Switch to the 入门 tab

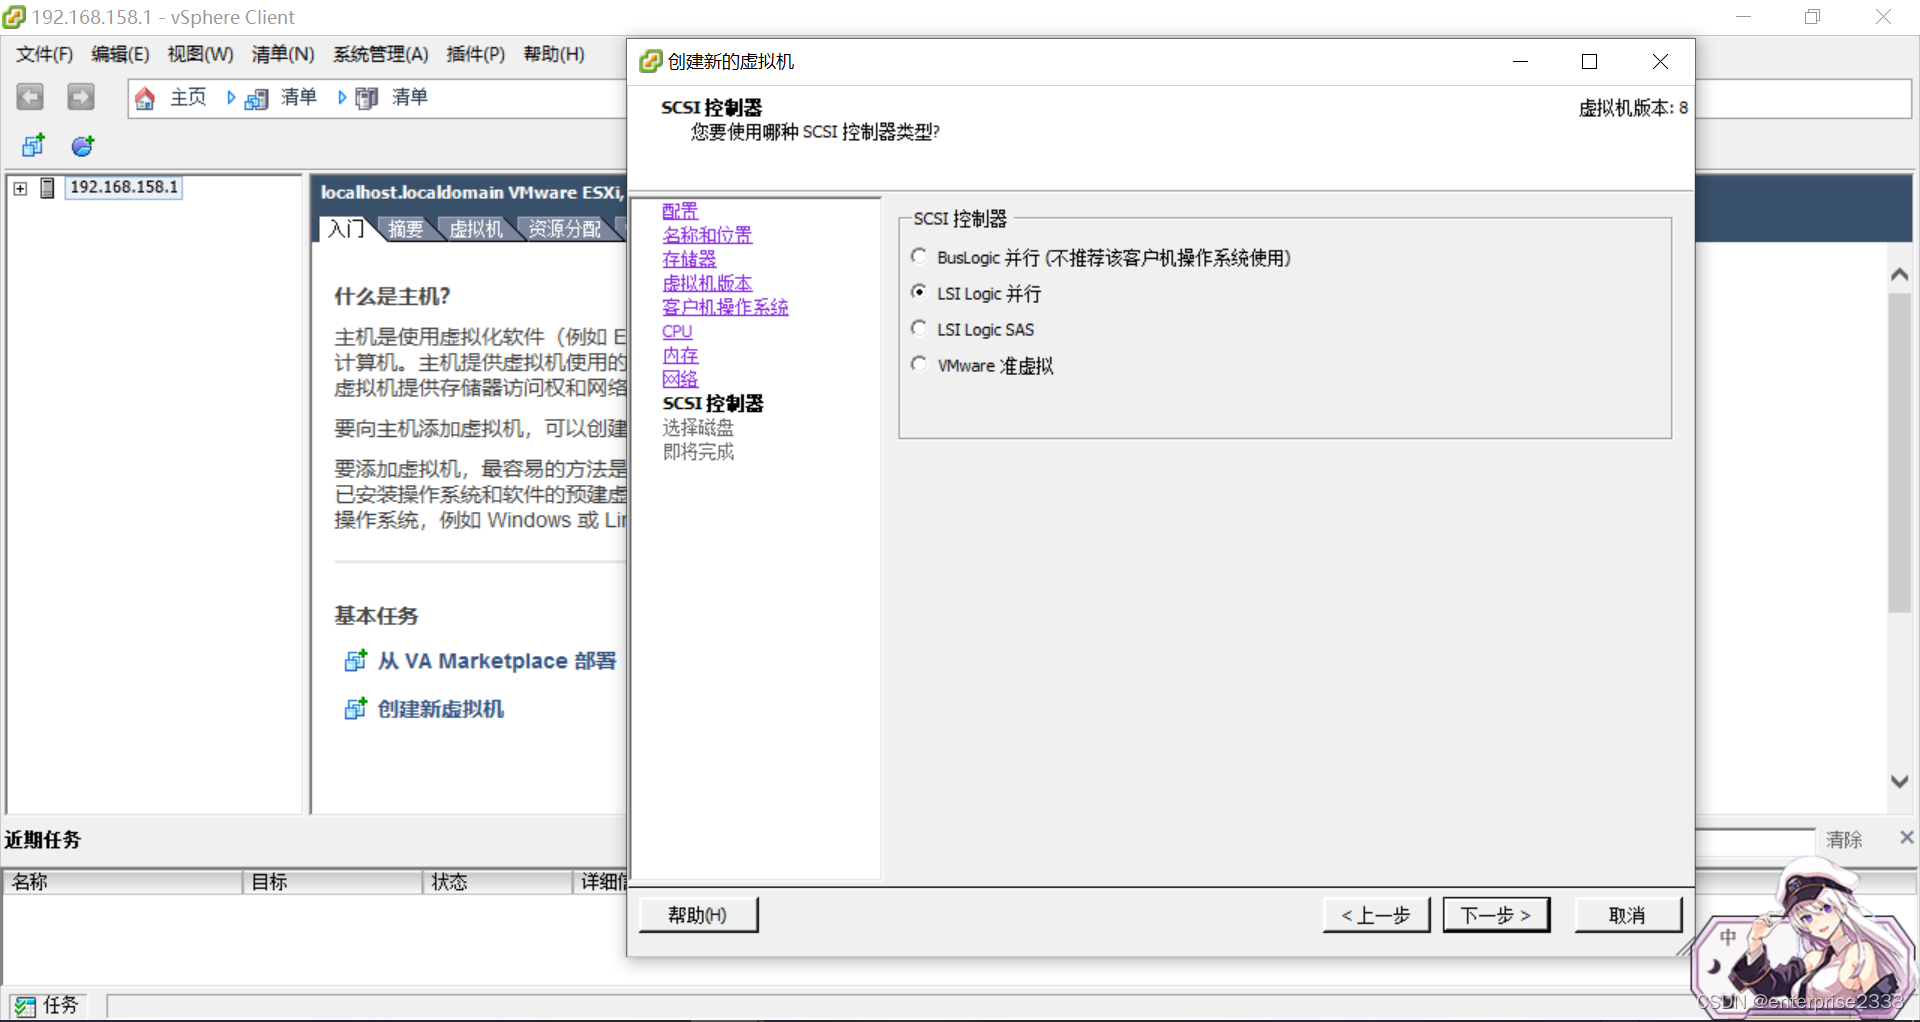pos(347,229)
